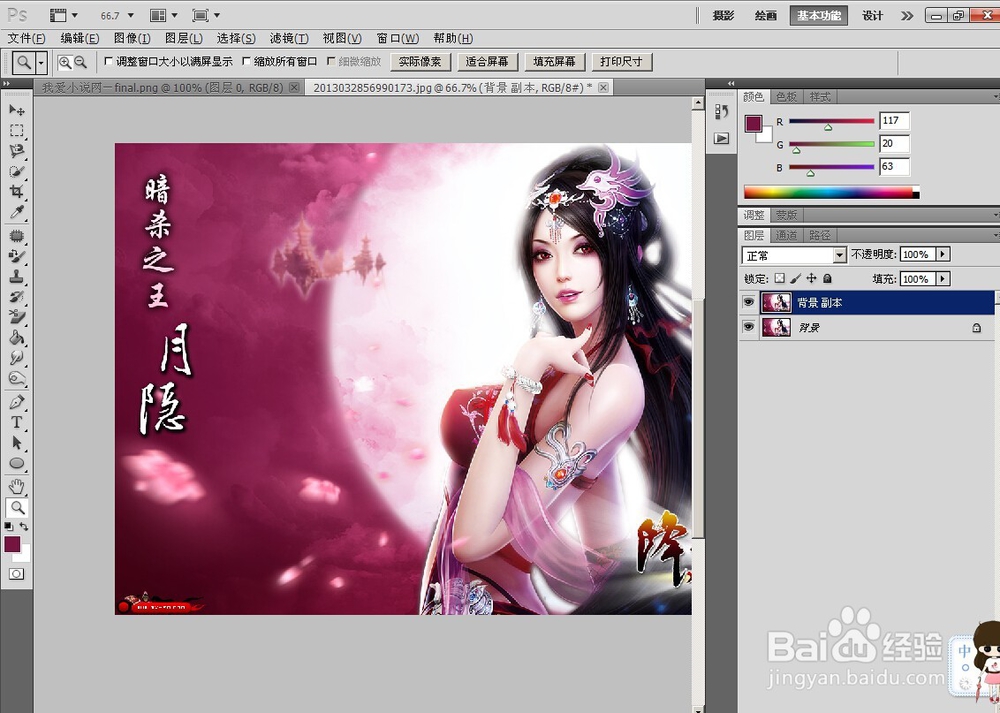Select the Dodge/Sponge tool
1000x713 pixels.
click(17, 378)
